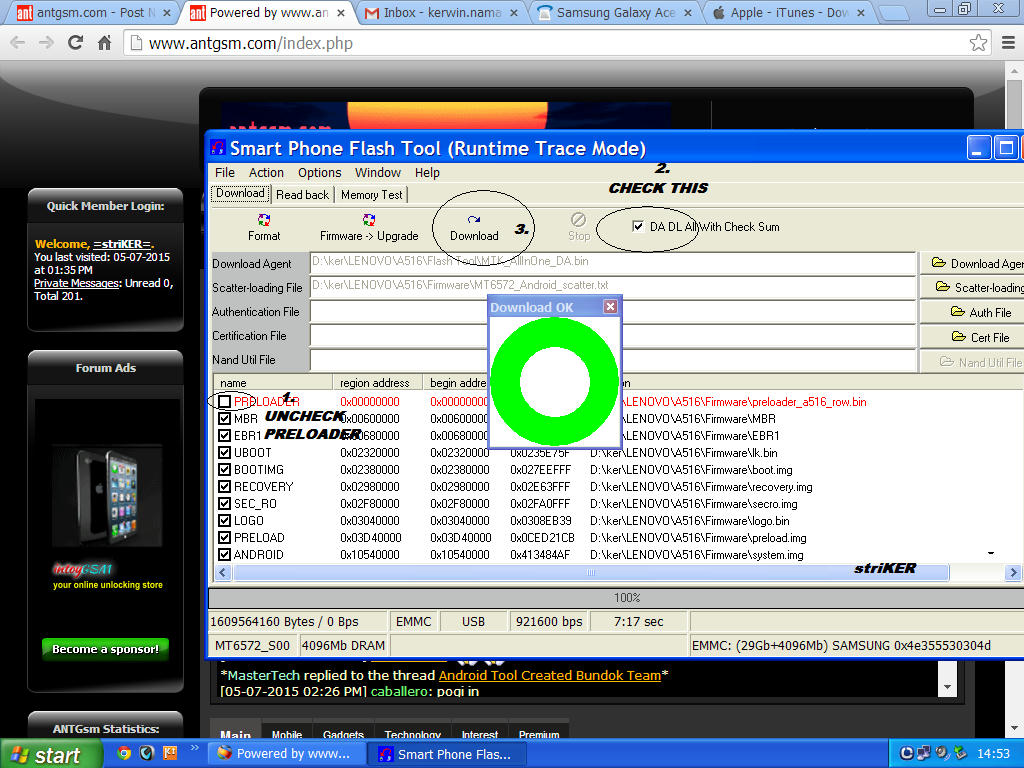The image size is (1024, 768).
Task: Check the PRELOADER checkbox
Action: tap(225, 401)
